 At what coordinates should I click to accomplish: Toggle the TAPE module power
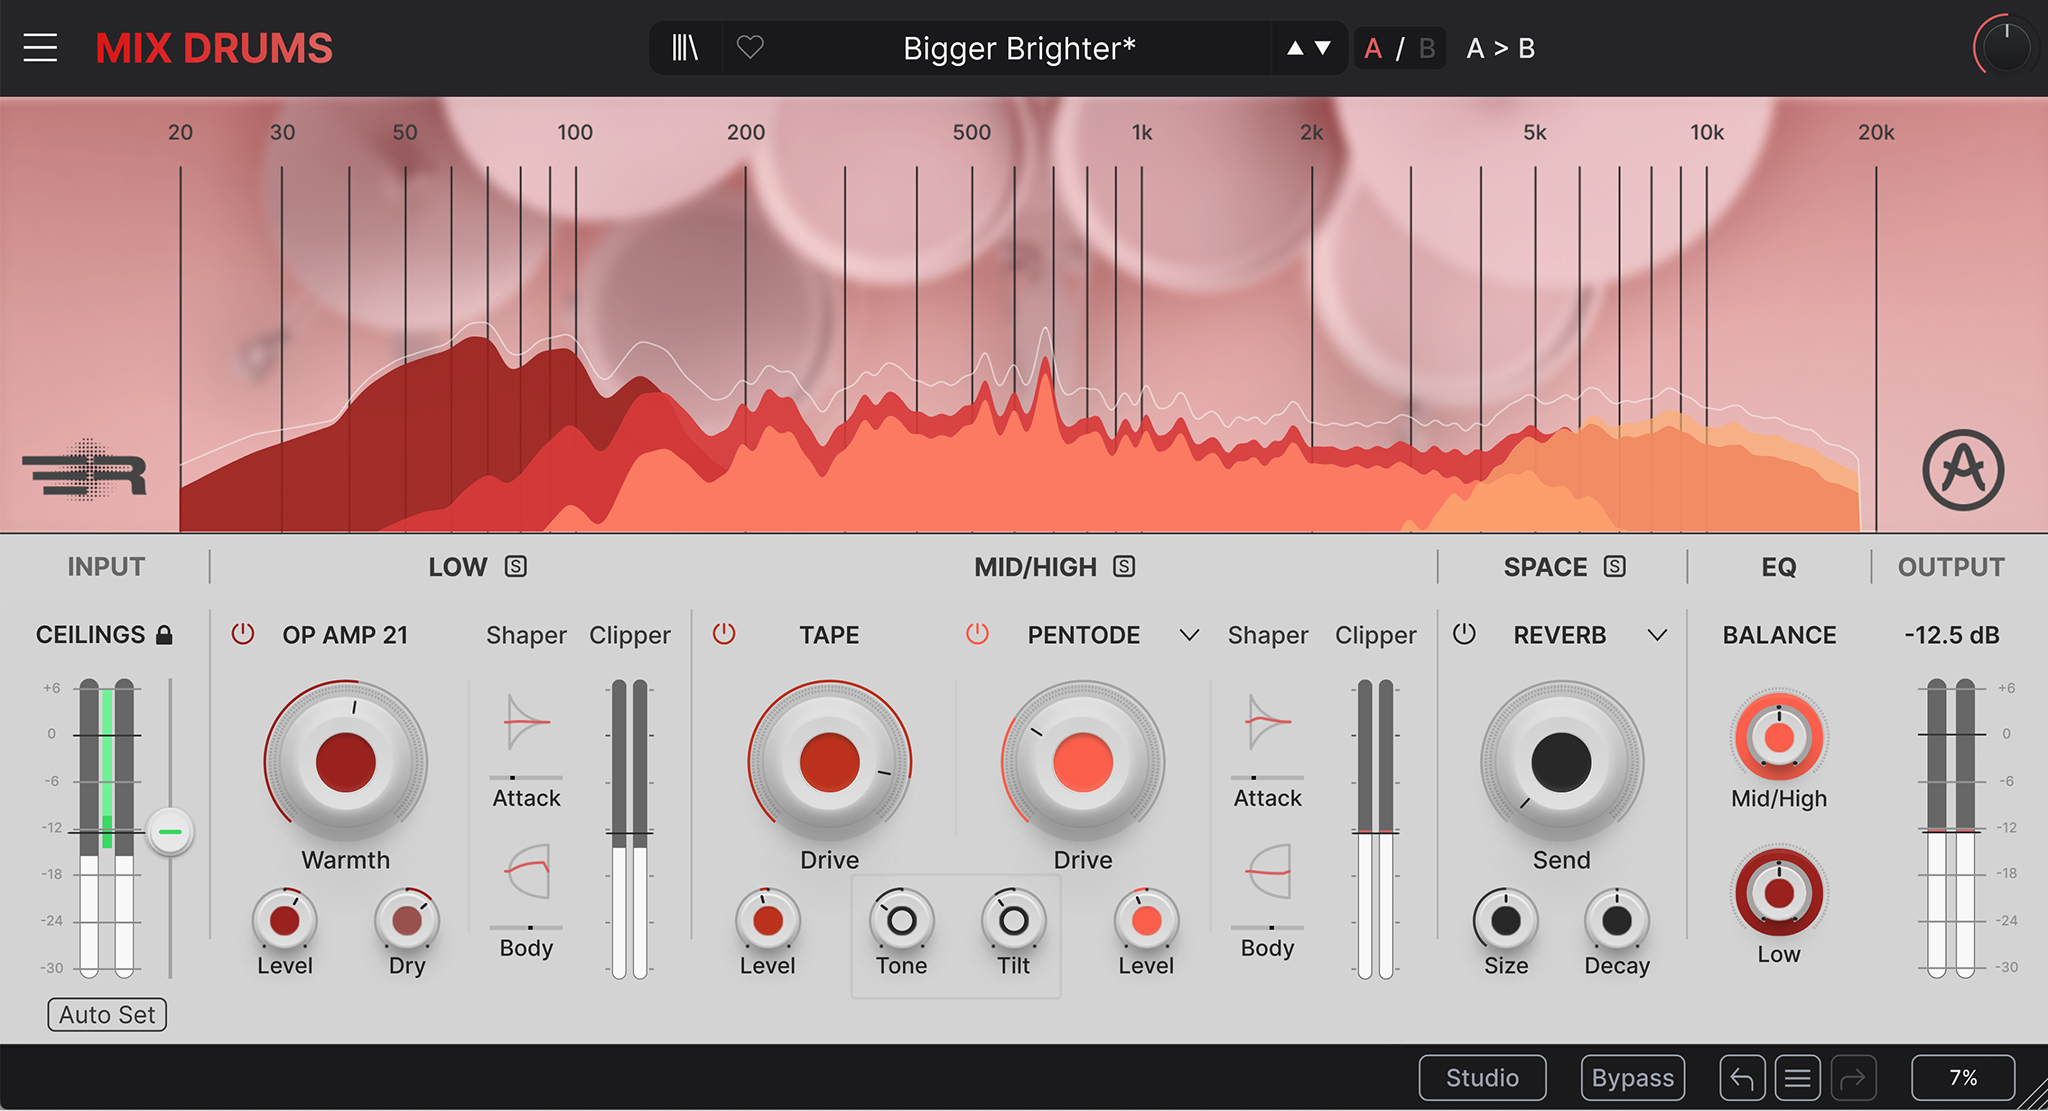pos(724,634)
